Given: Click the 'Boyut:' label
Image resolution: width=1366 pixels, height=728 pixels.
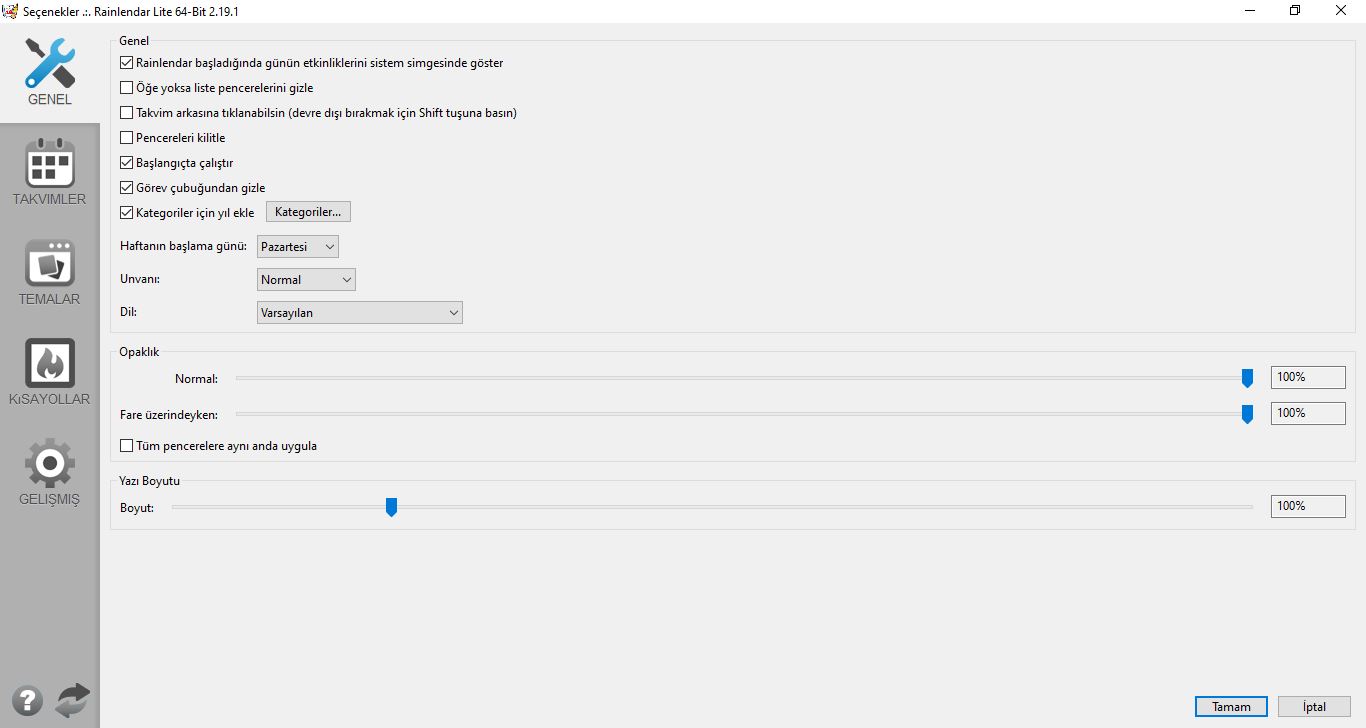Looking at the screenshot, I should click(x=137, y=508).
